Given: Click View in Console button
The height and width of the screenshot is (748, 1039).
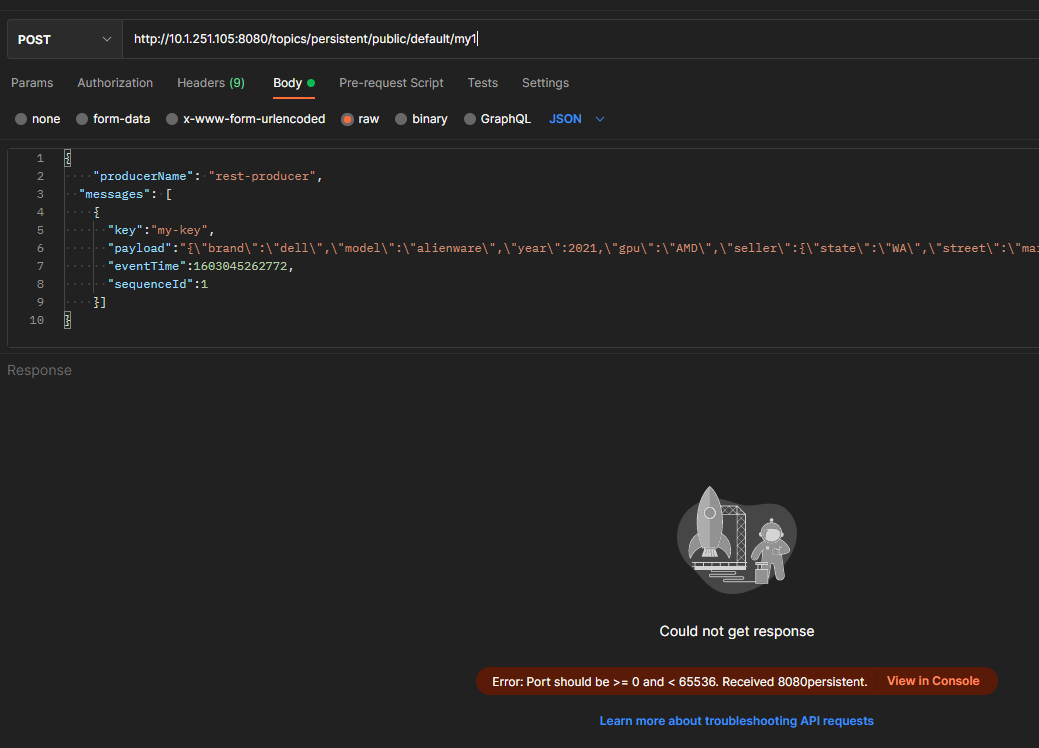Looking at the screenshot, I should (933, 681).
